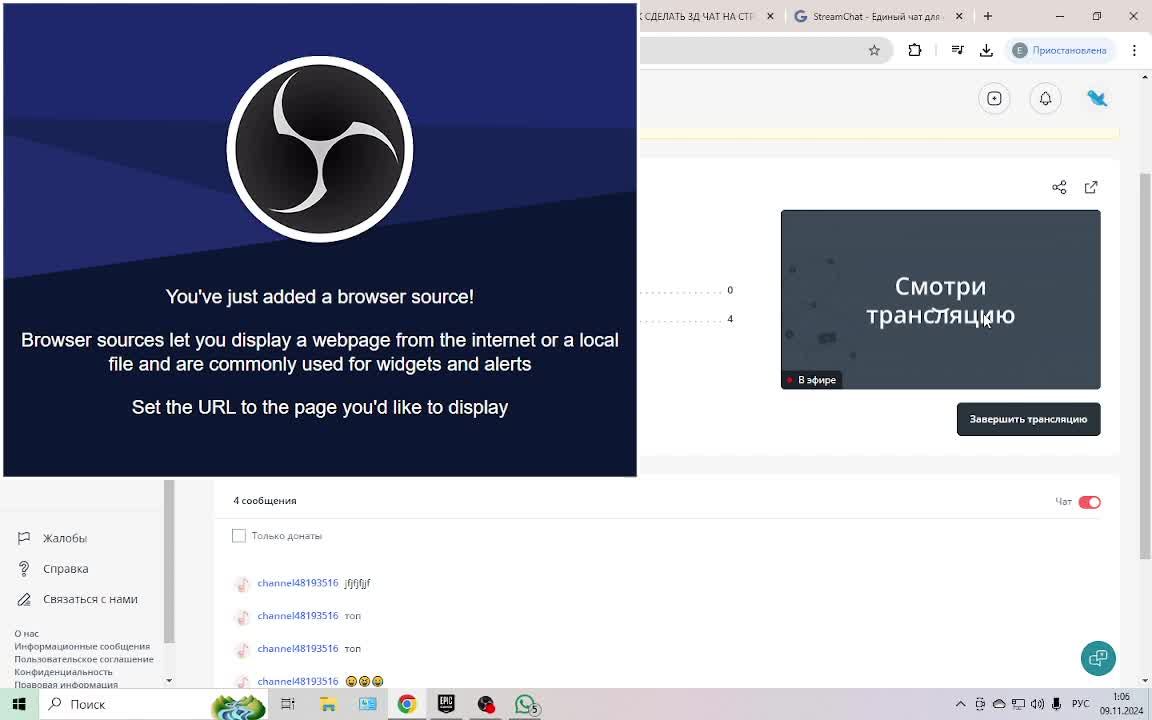
Task: Open the Chrome three-dot menu
Action: click(x=1134, y=51)
